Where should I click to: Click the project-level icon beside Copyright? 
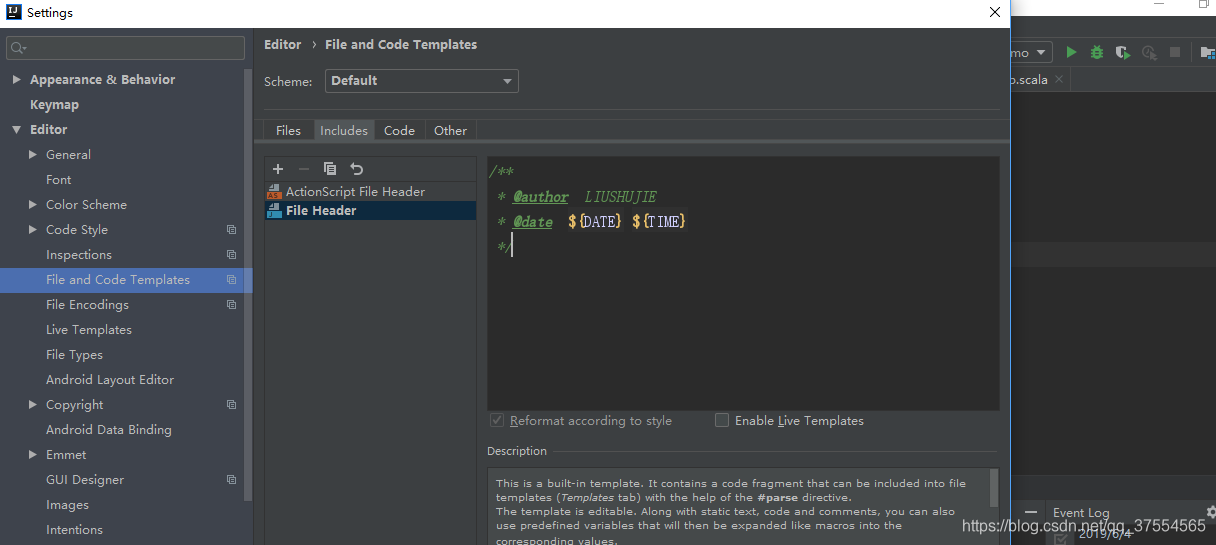(x=232, y=405)
